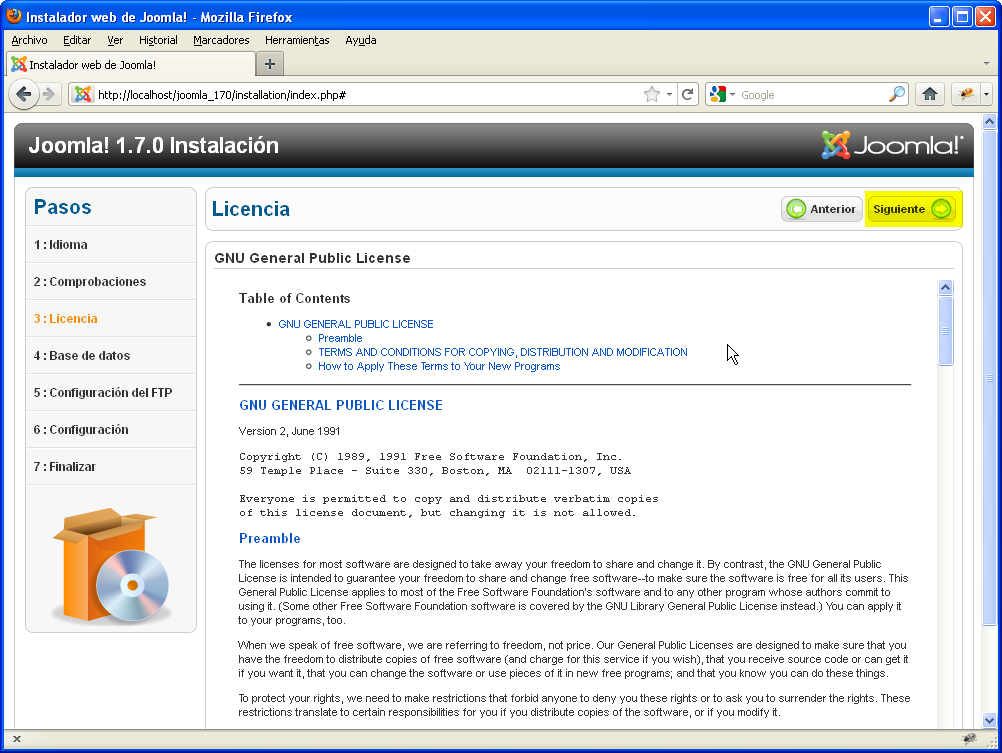Click the Pasos sidebar heading

point(63,207)
